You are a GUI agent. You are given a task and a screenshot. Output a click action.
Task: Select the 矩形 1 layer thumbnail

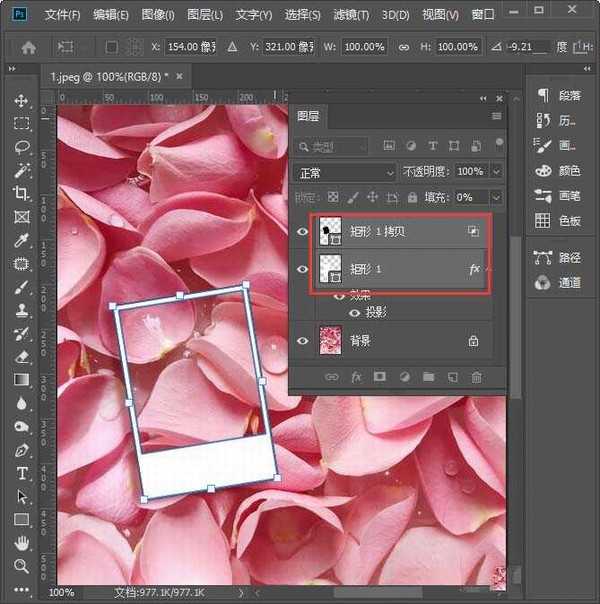tap(330, 270)
